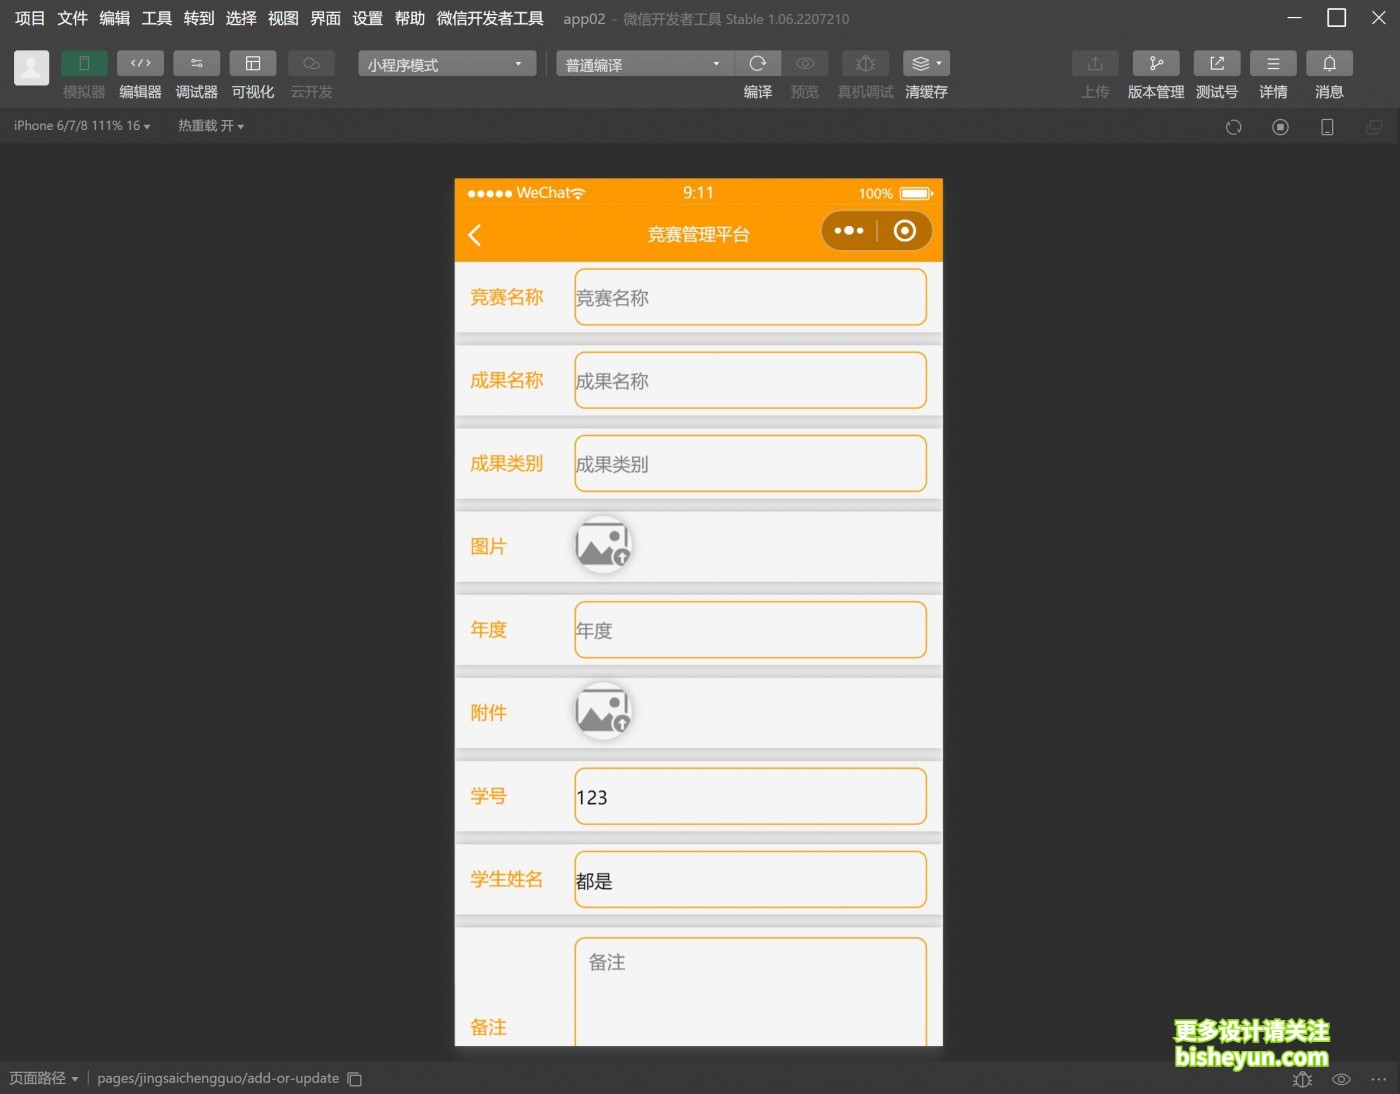
Task: Click the mini program close circle button
Action: pos(904,231)
